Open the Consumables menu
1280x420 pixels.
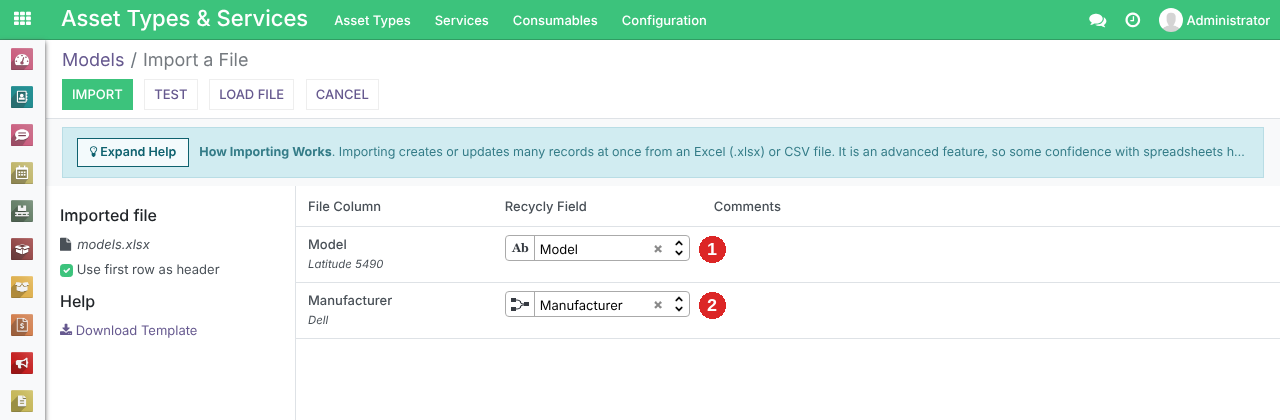coord(555,20)
